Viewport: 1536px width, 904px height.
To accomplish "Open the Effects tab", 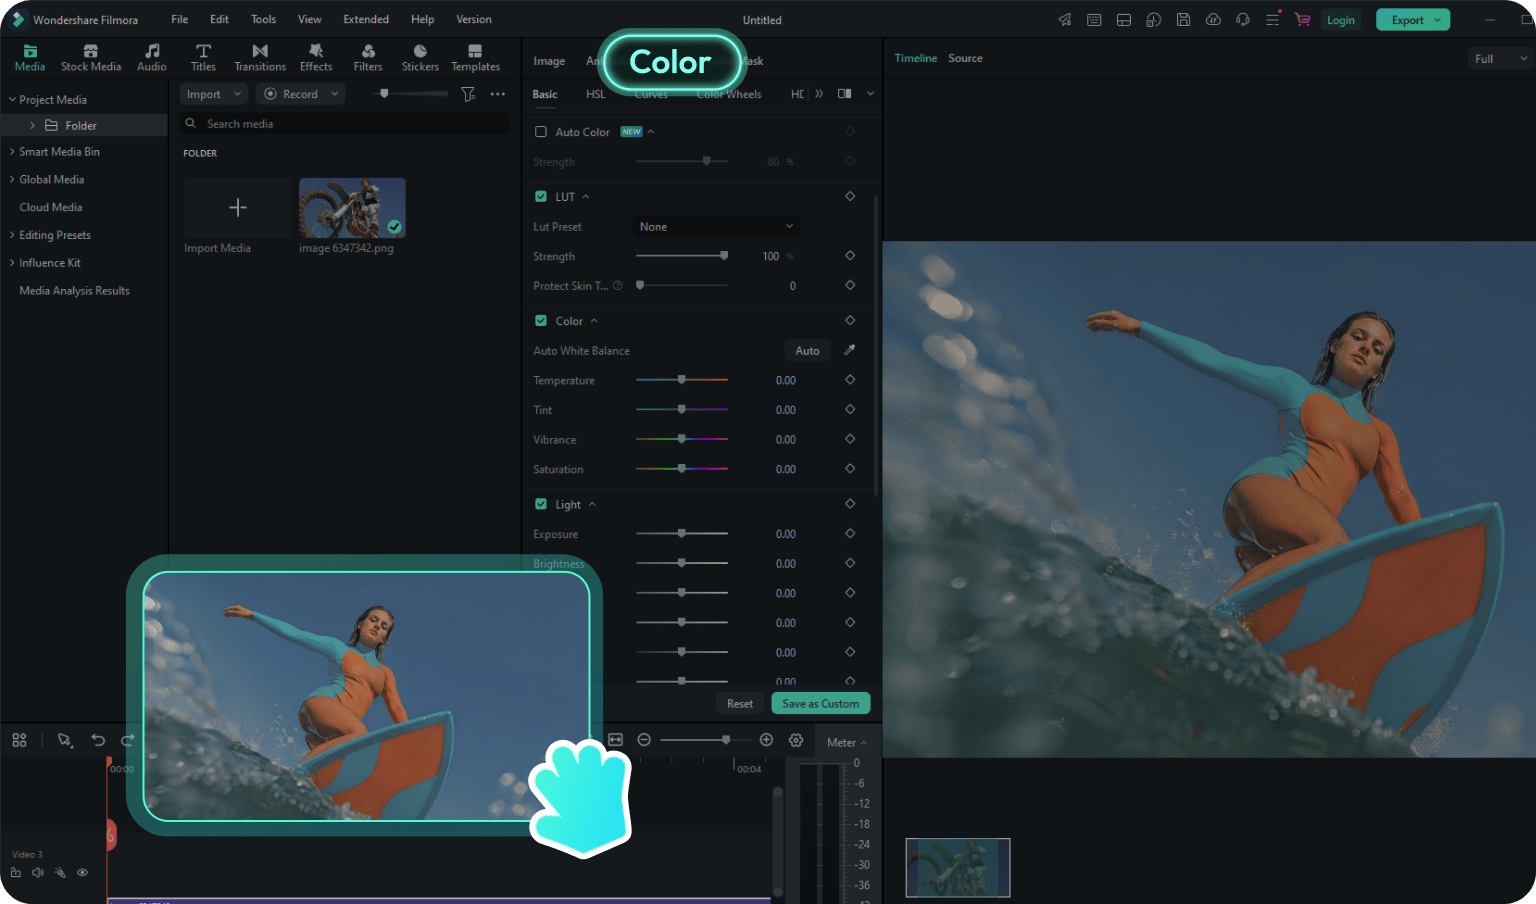I will [x=316, y=58].
